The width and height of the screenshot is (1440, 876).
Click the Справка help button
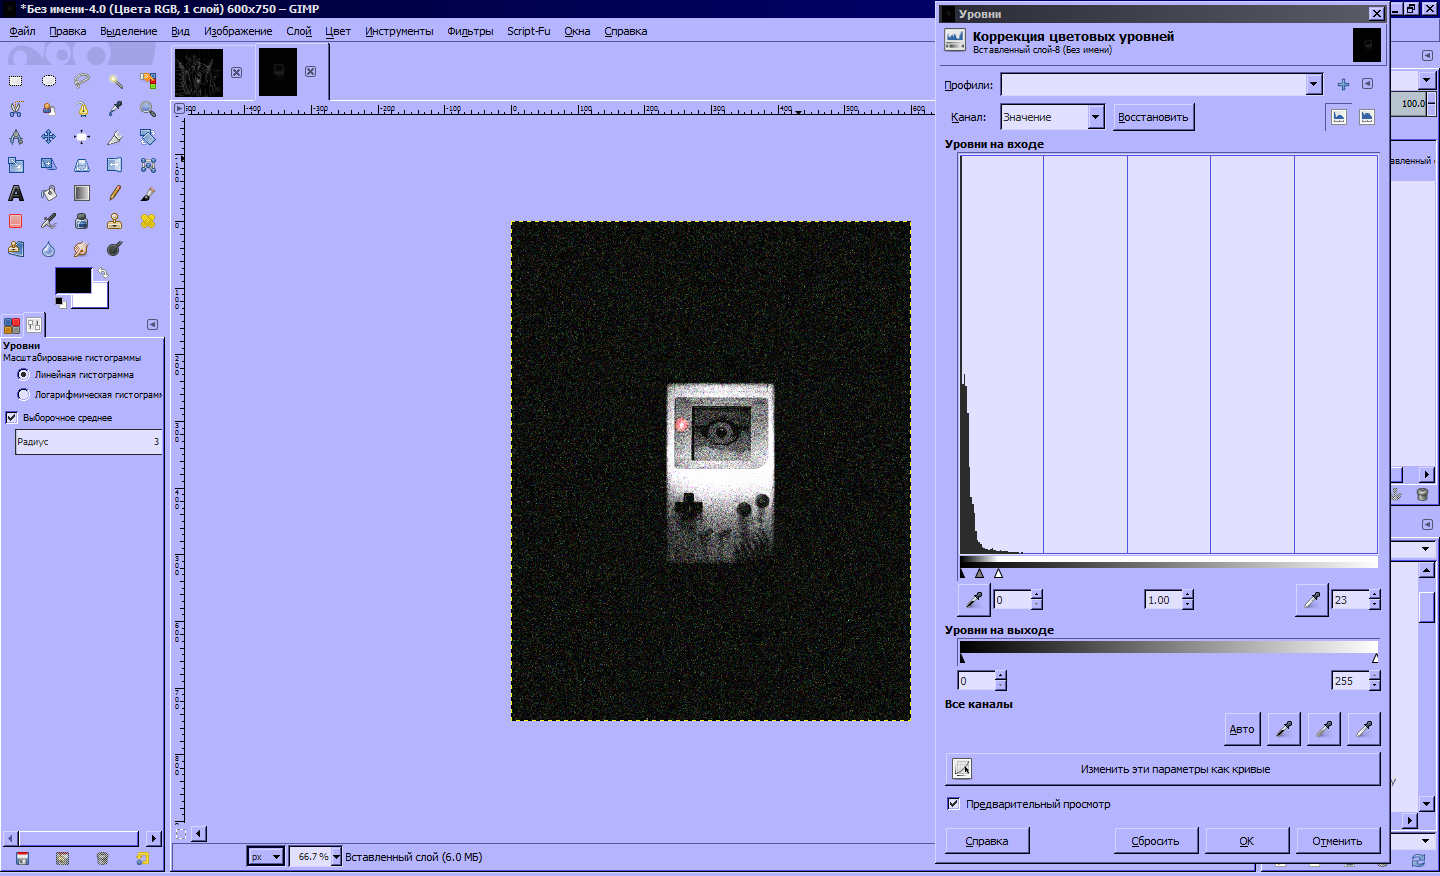pyautogui.click(x=987, y=841)
